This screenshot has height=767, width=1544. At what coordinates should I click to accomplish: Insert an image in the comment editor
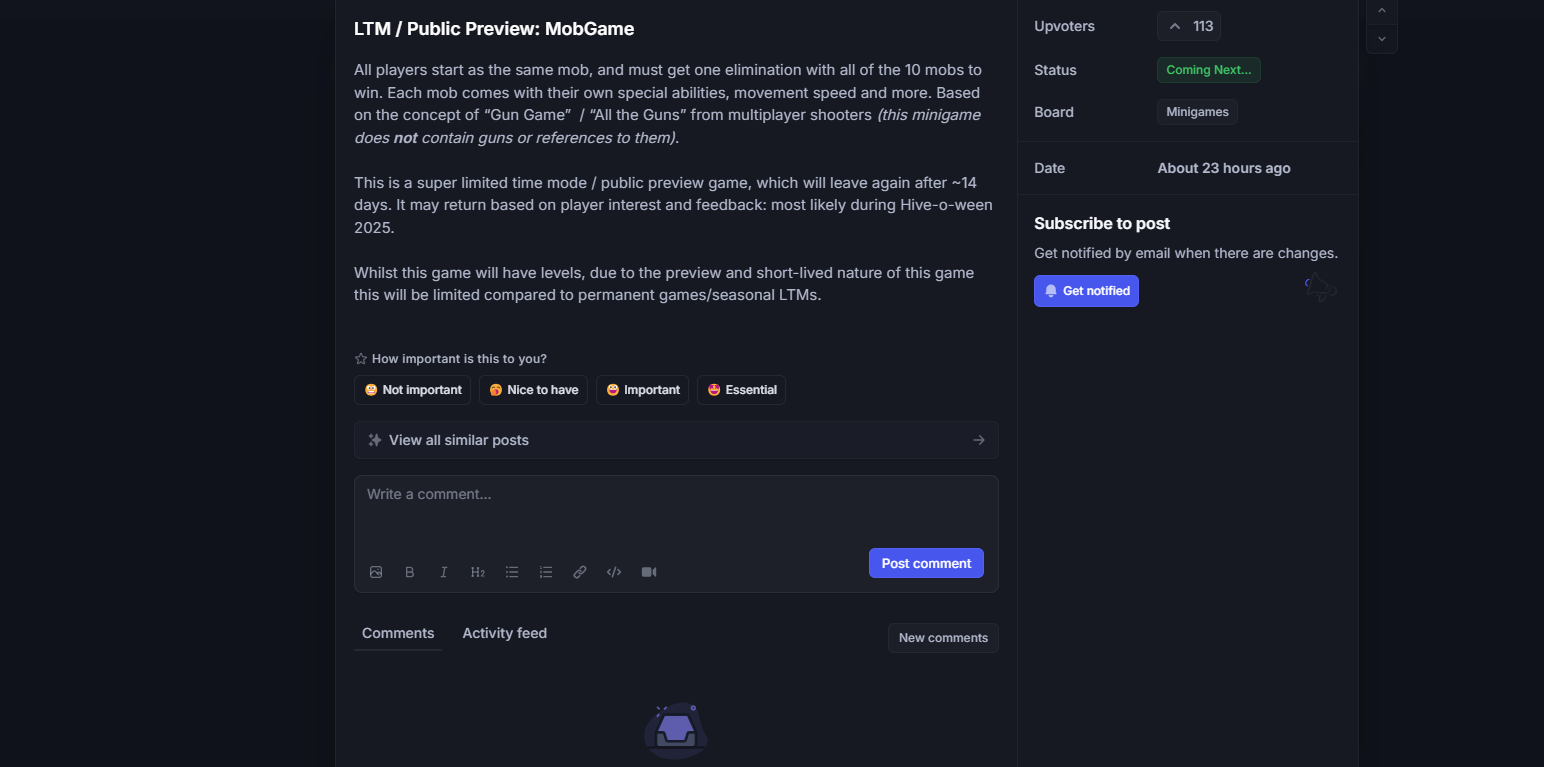(376, 572)
